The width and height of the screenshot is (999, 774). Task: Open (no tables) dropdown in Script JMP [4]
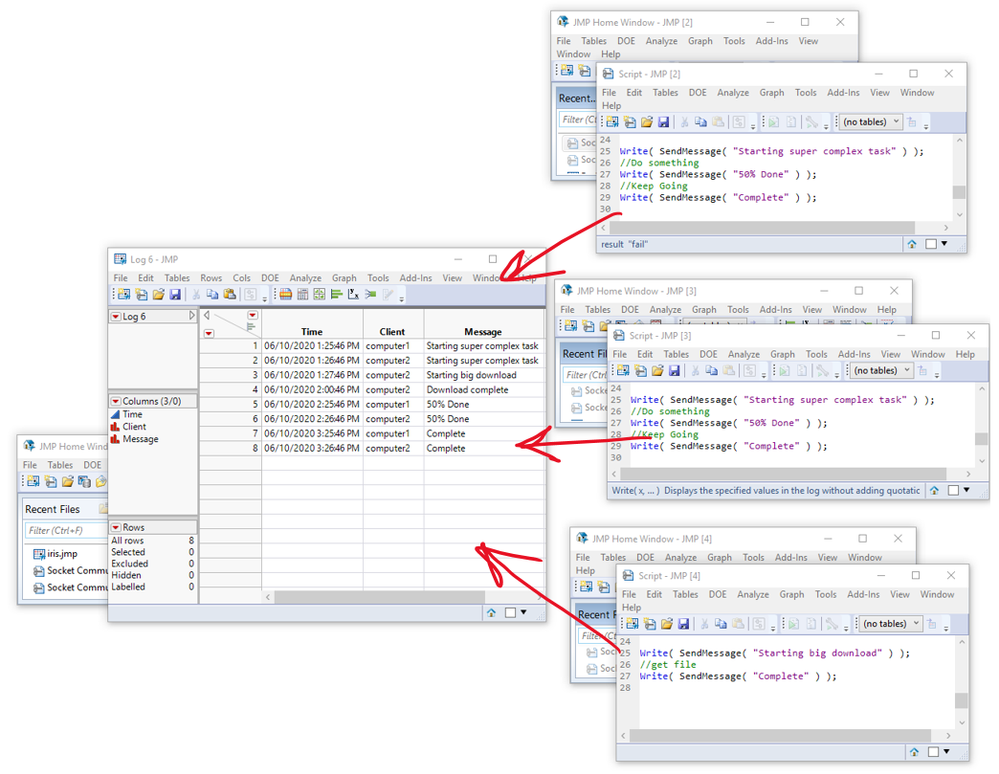(x=891, y=624)
